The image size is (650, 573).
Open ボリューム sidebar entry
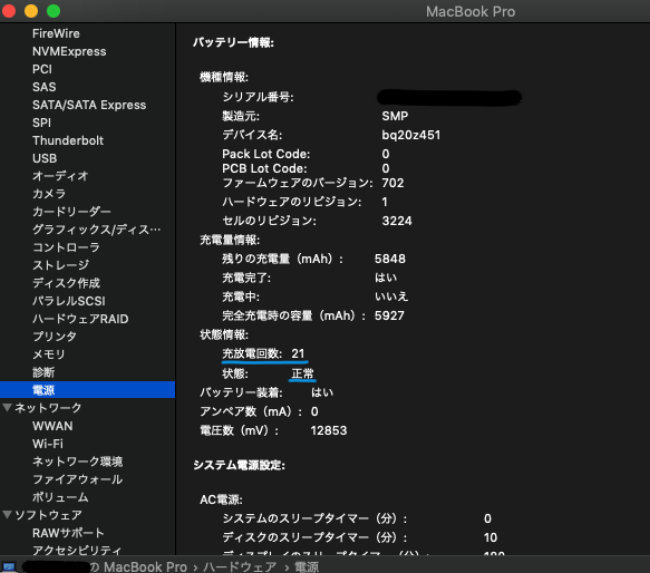click(x=60, y=497)
